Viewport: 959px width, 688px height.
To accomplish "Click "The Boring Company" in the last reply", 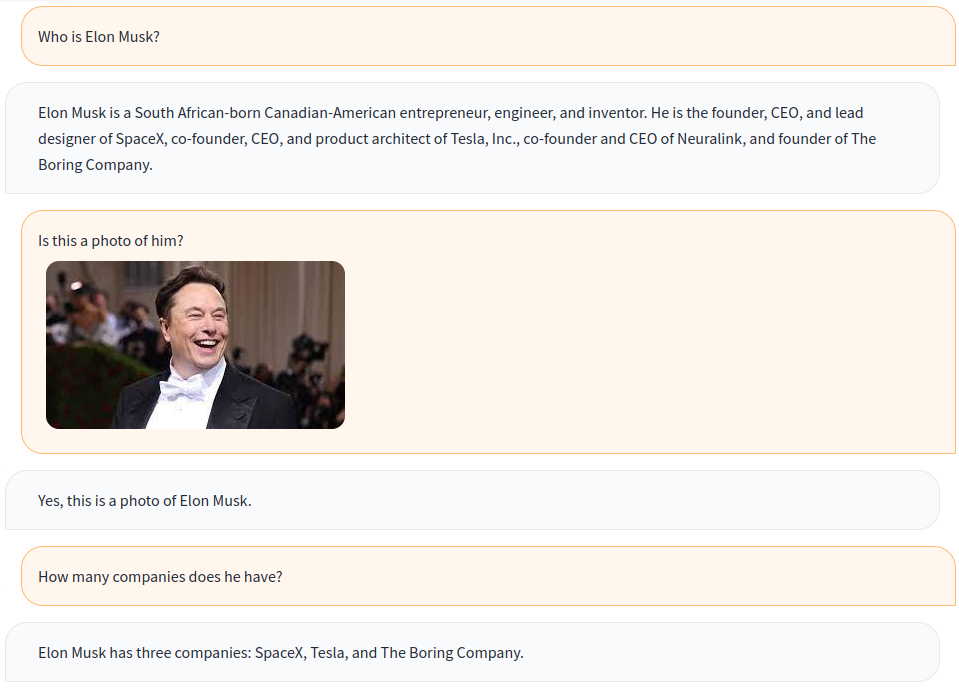I will (450, 653).
